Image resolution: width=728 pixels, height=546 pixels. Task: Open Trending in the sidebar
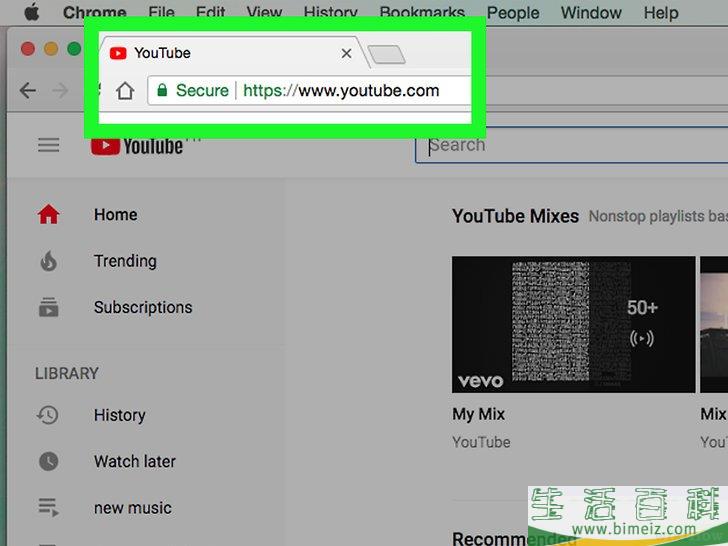(125, 261)
